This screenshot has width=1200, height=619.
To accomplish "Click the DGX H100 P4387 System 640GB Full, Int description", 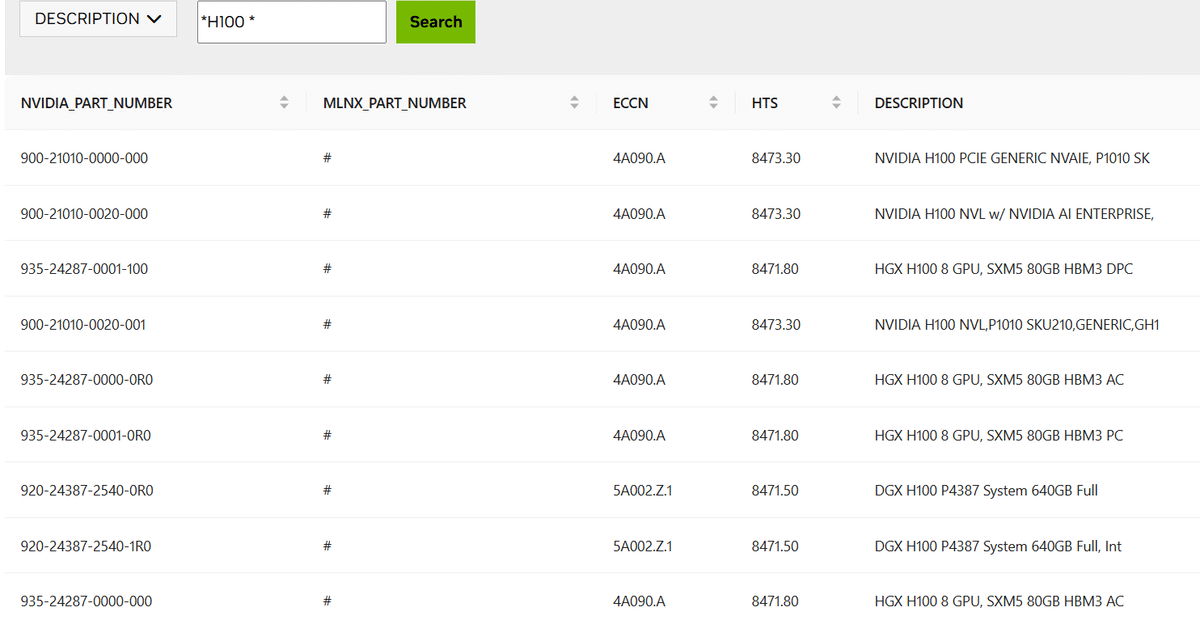I will [x=997, y=546].
